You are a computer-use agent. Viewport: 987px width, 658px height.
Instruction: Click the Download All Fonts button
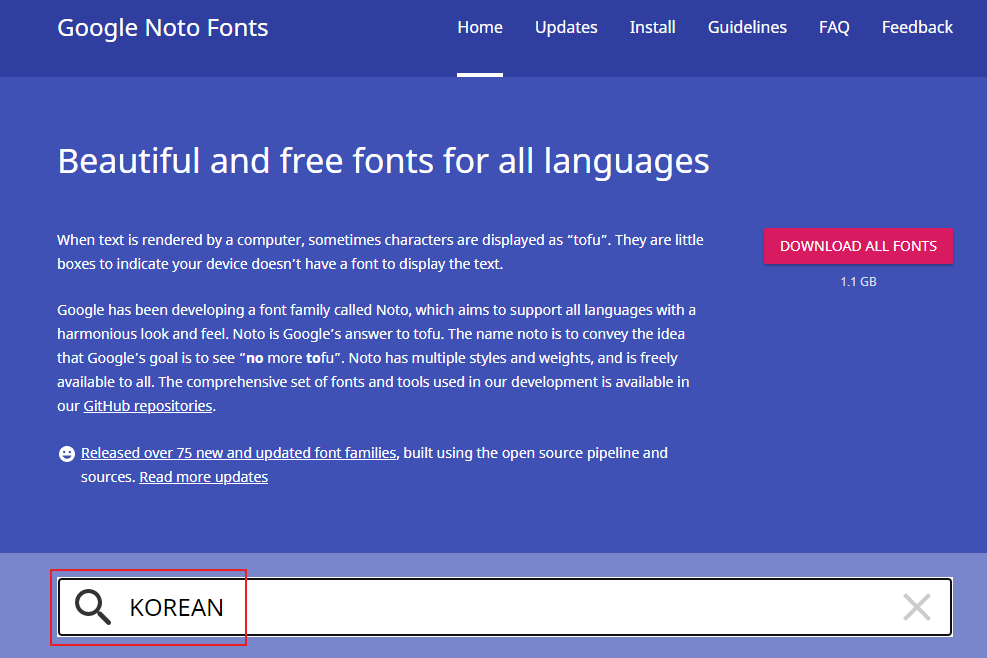pos(858,246)
